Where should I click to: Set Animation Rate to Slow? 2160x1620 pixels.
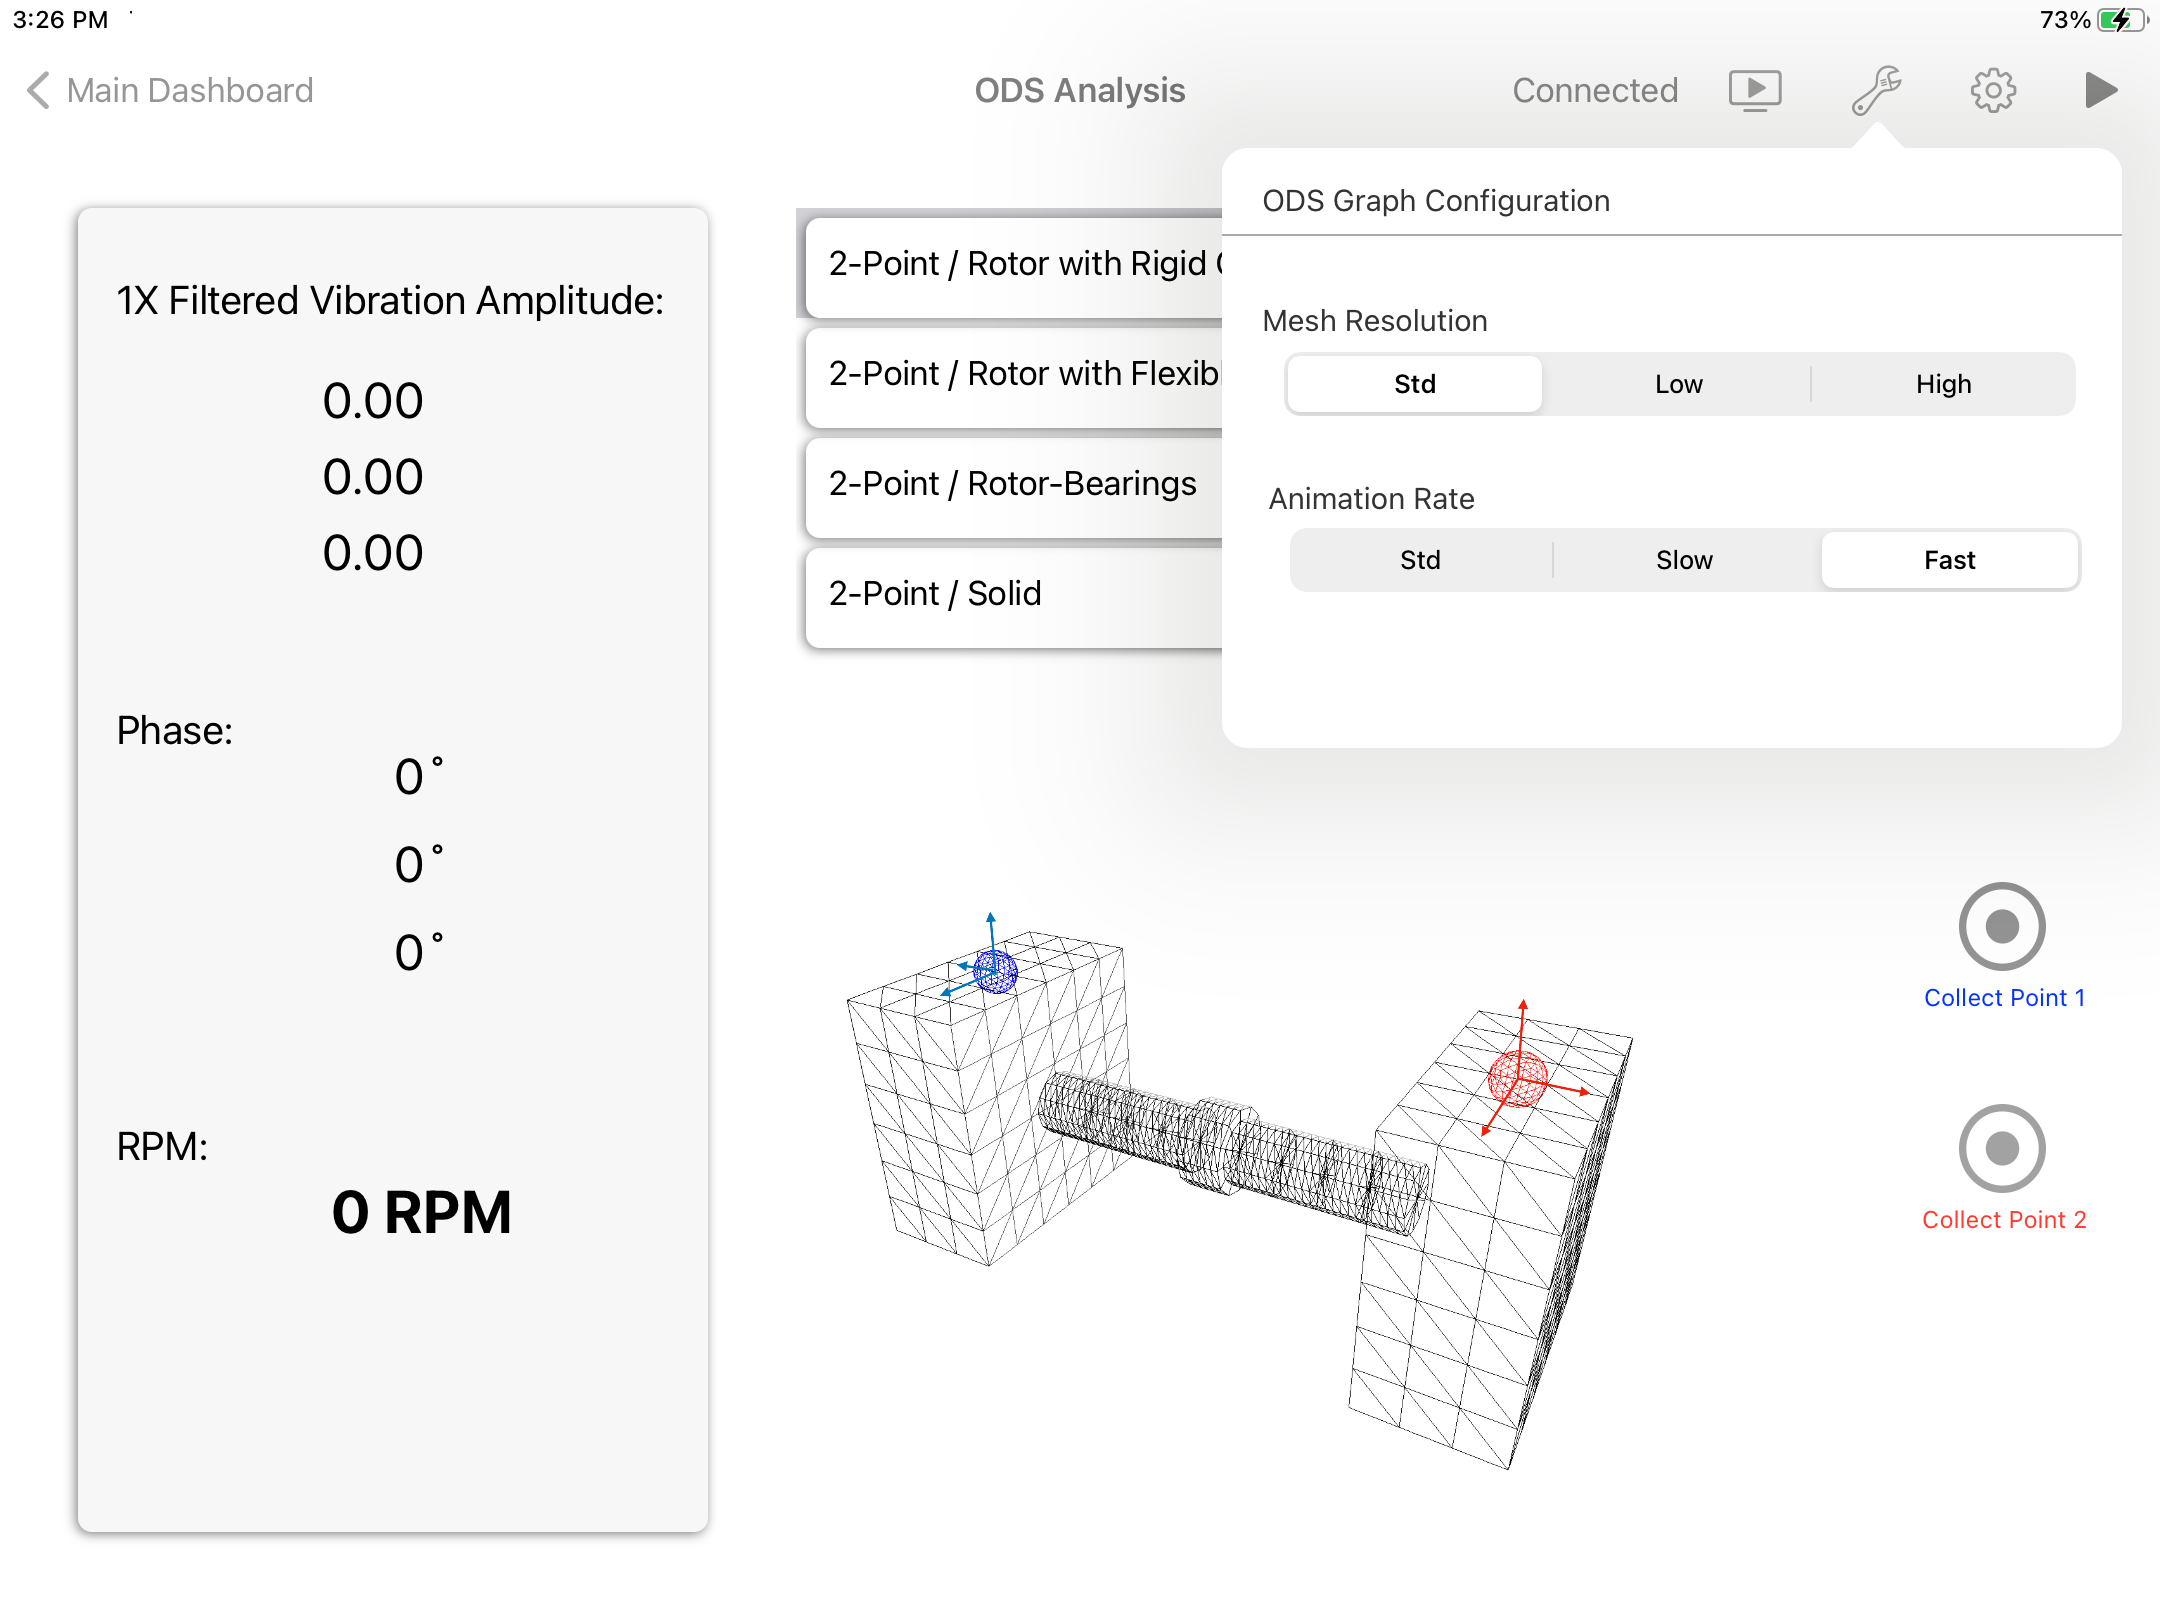click(x=1684, y=560)
